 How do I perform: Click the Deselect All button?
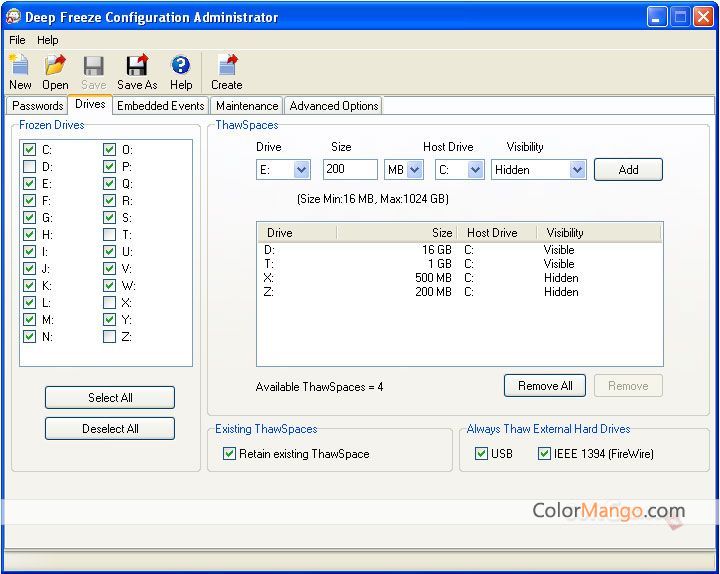click(110, 428)
